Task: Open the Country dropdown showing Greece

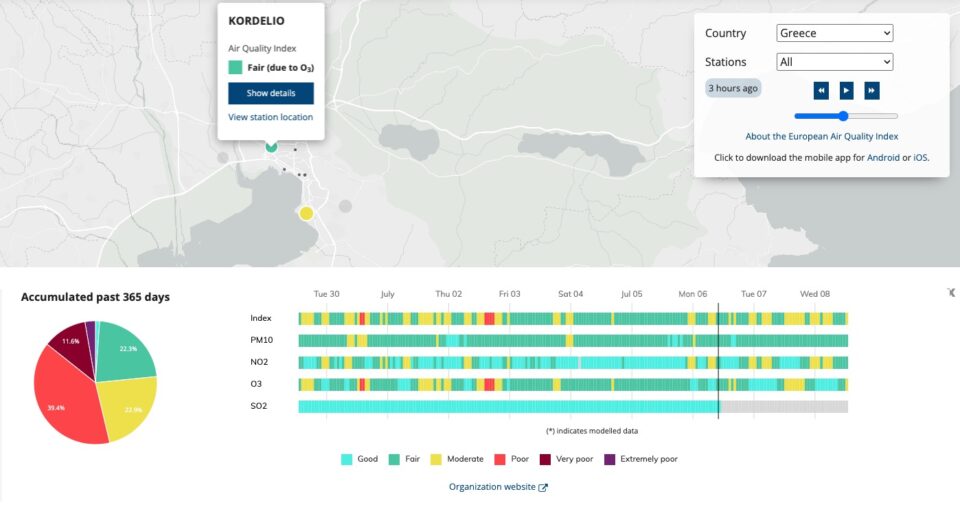Action: pyautogui.click(x=834, y=33)
